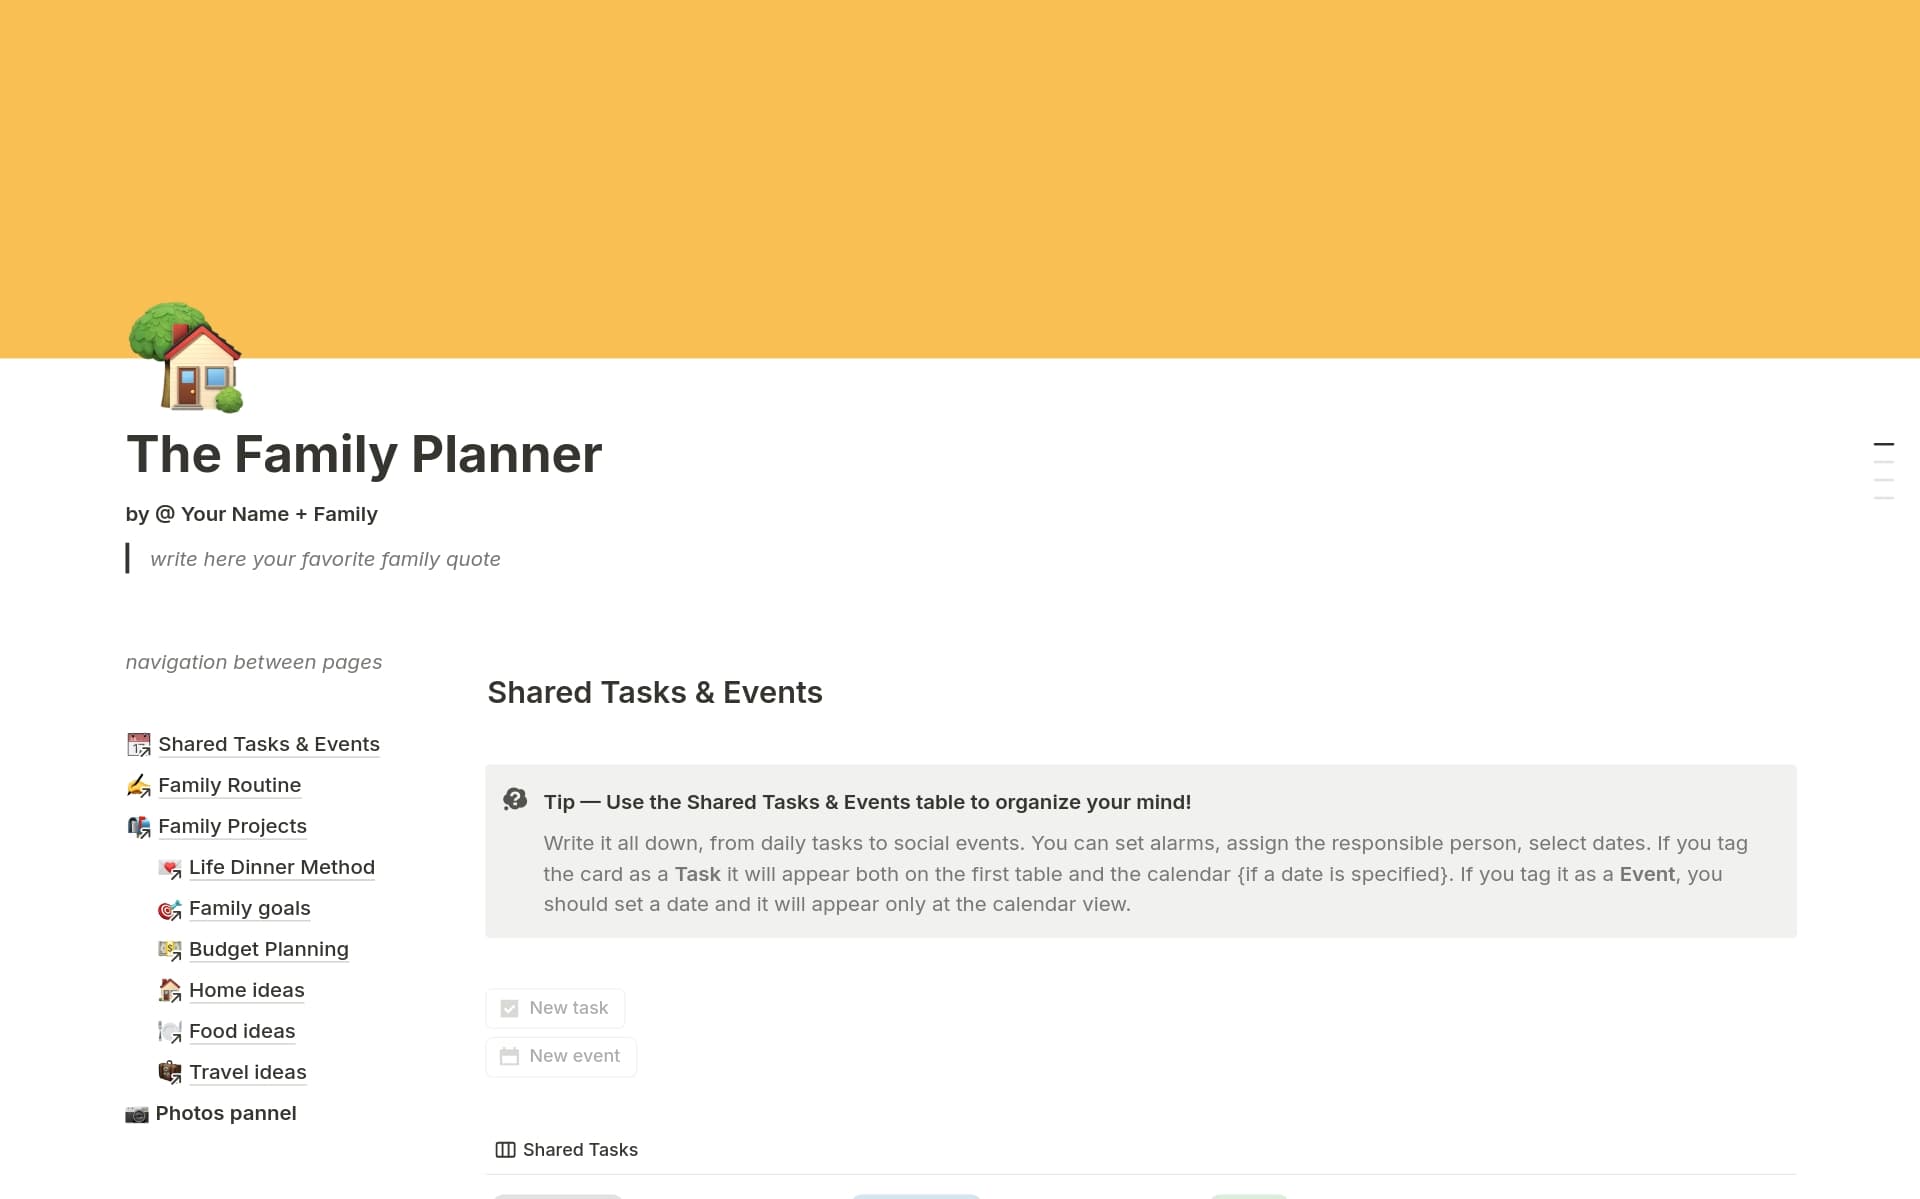This screenshot has width=1920, height=1199.
Task: Click the board view icon beside Shared Tasks heading
Action: pyautogui.click(x=505, y=1149)
